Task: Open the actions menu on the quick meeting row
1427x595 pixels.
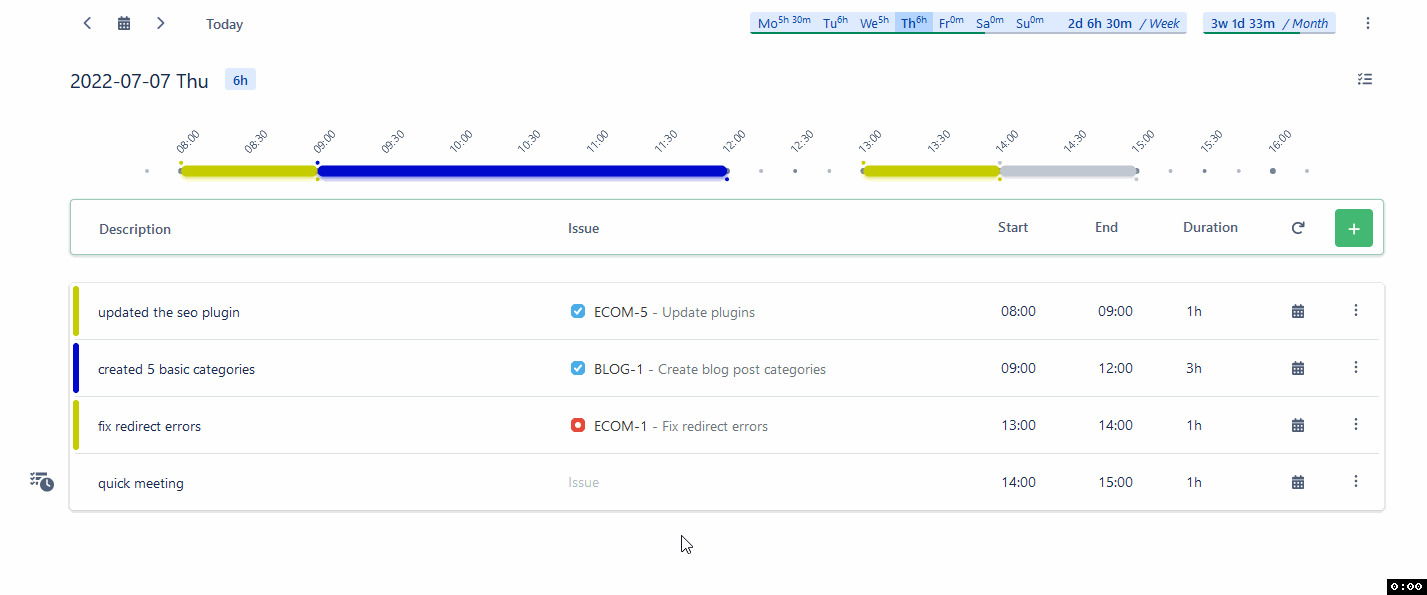Action: 1356,481
